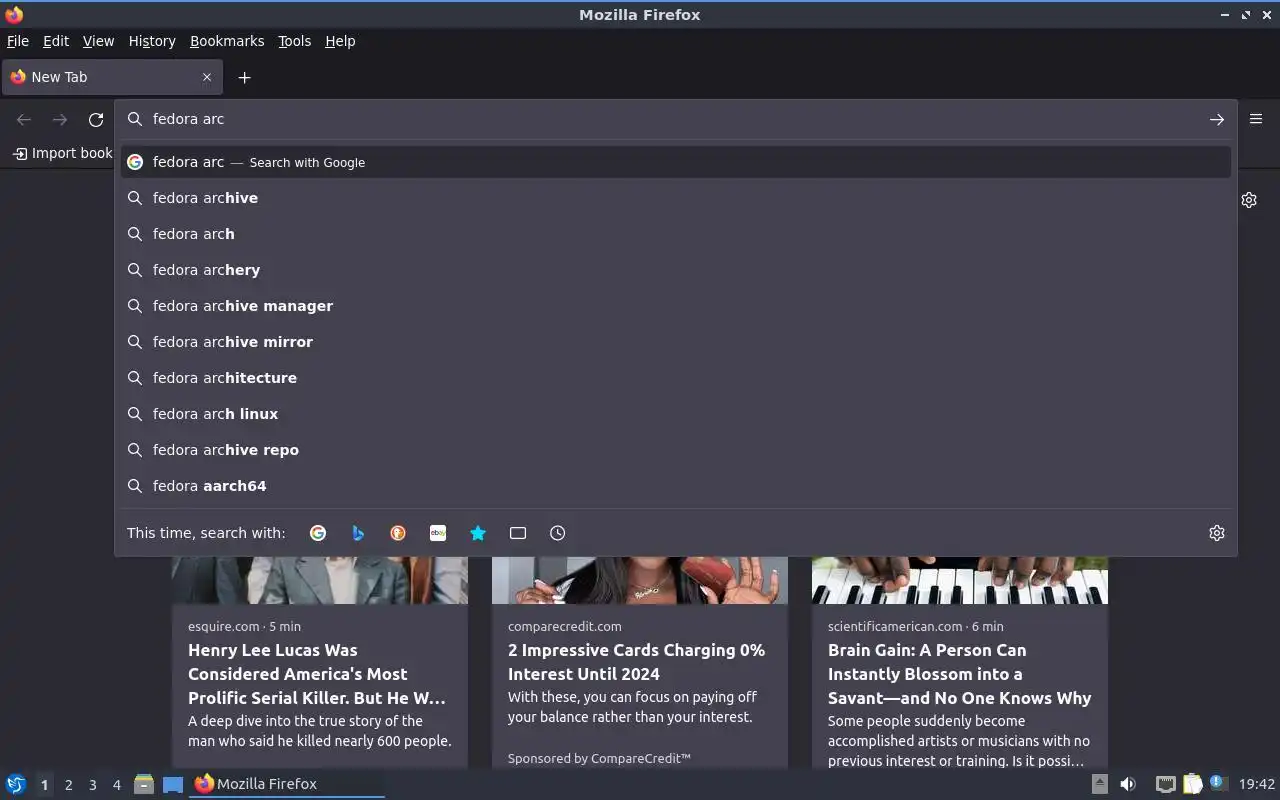The image size is (1280, 800).
Task: Click the esquire.com article thumbnail image
Action: pos(320,580)
